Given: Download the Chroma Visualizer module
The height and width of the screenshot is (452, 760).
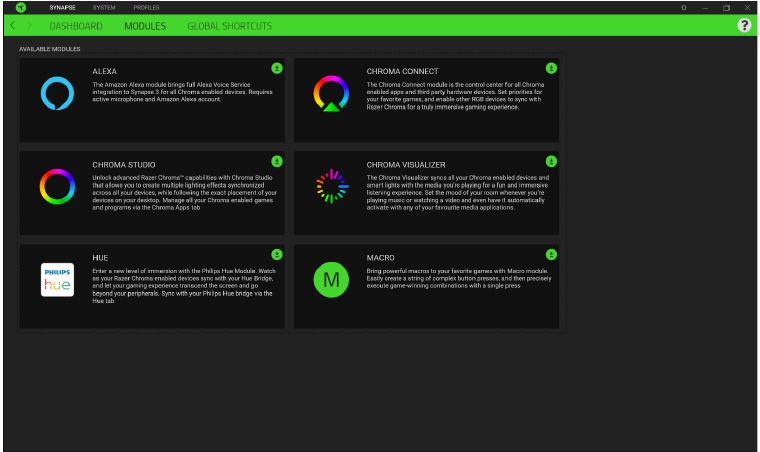Looking at the screenshot, I should [x=551, y=161].
